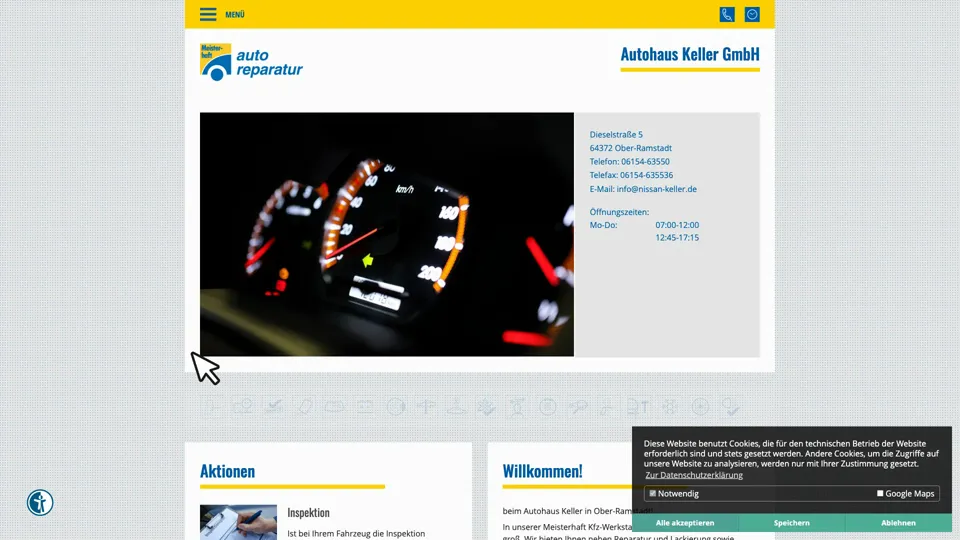Click the 12:45-17:15 opening time
The width and height of the screenshot is (960, 540).
[677, 238]
